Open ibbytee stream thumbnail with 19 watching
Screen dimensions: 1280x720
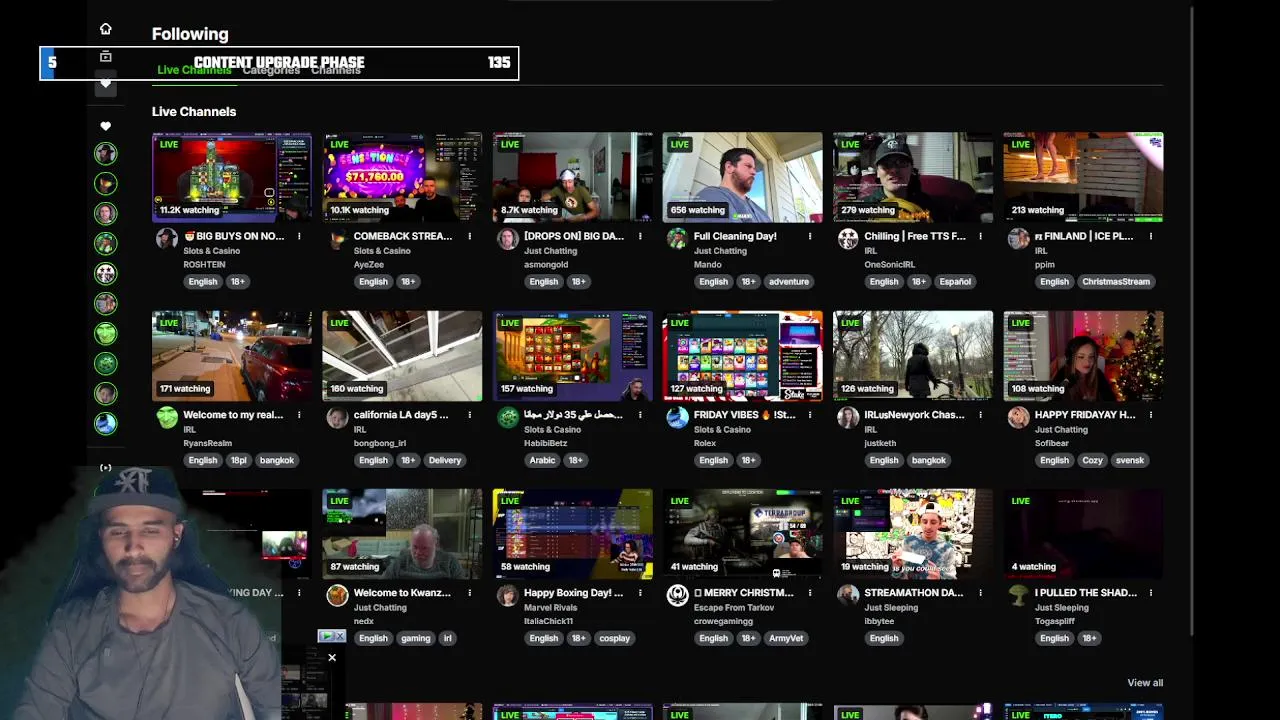[x=913, y=534]
